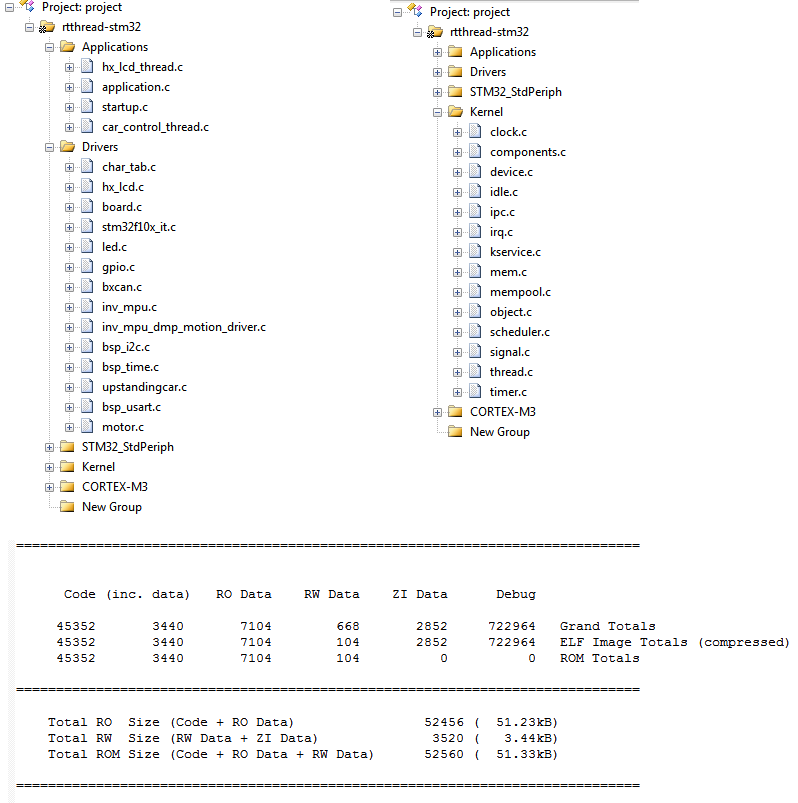Select object.c in Kernel group

[x=511, y=312]
